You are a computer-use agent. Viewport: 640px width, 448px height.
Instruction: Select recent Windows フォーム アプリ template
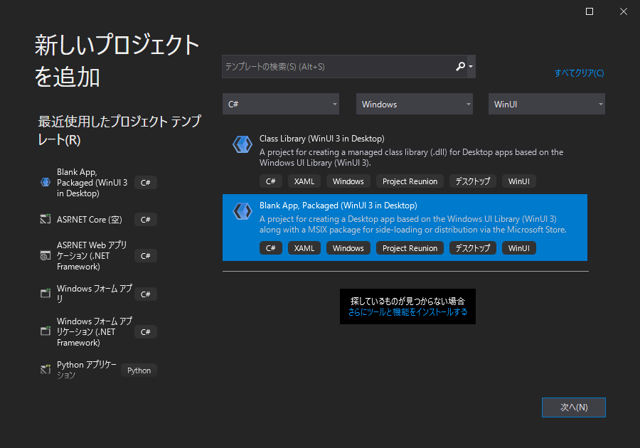tap(94, 293)
